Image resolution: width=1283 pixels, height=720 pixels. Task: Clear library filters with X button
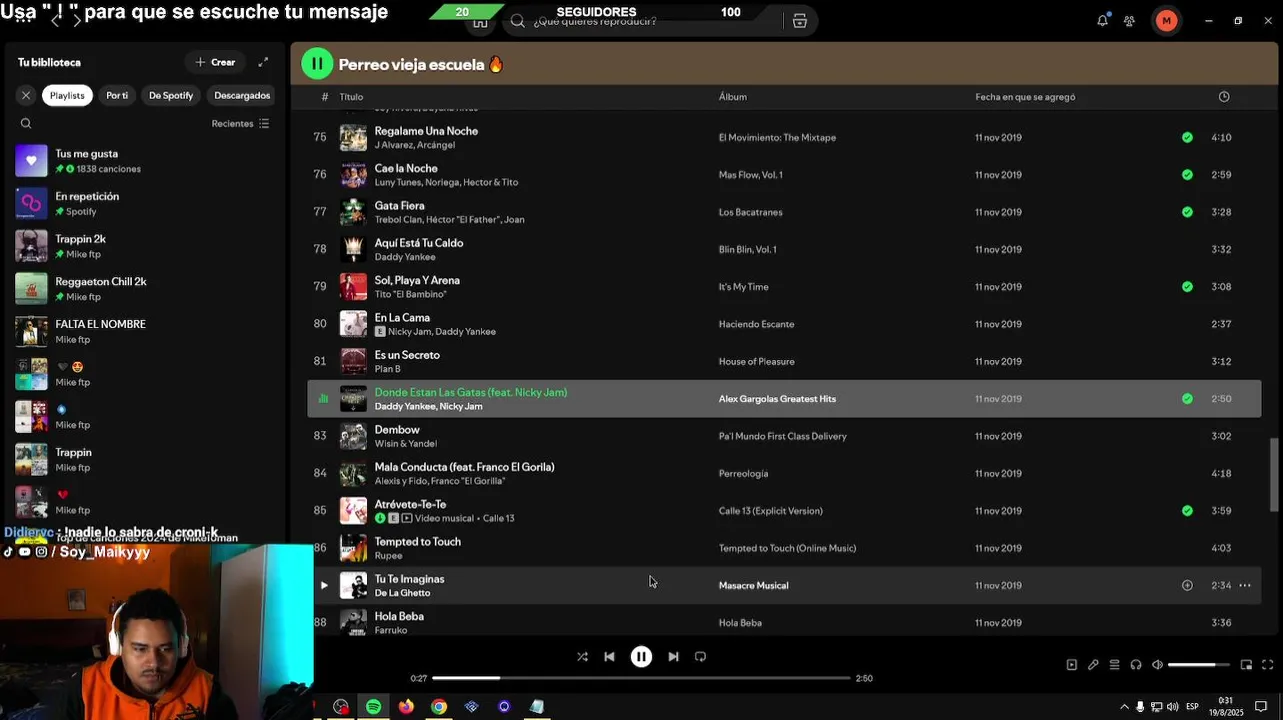(26, 95)
